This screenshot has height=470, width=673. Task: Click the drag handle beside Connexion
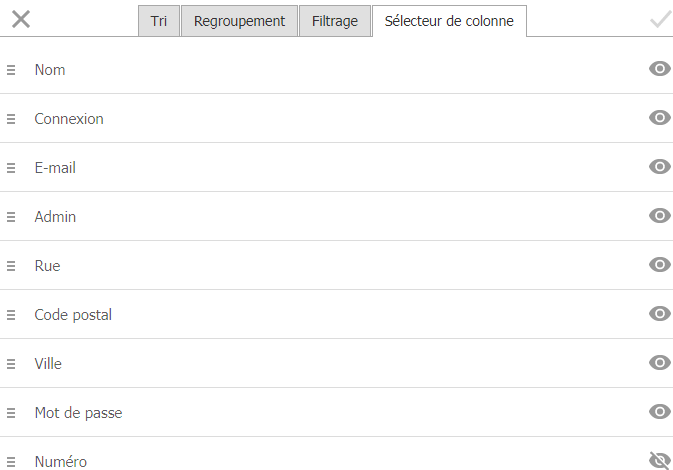coord(11,119)
